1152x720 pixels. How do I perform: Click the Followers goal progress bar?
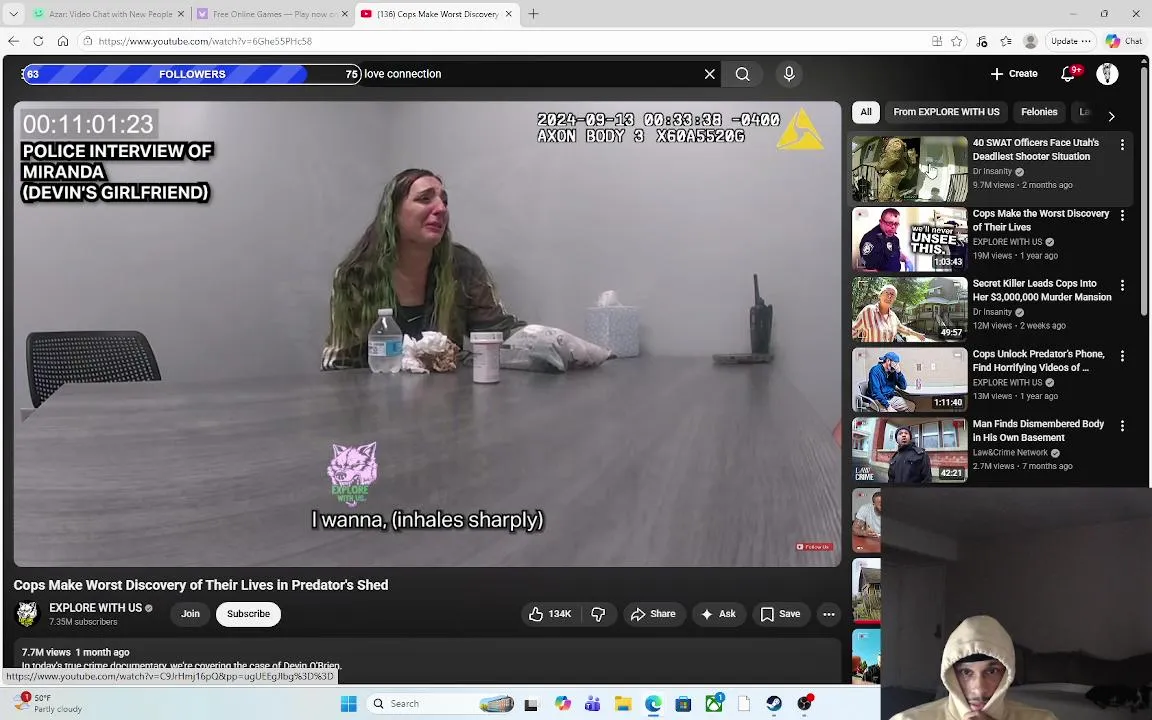tap(192, 74)
